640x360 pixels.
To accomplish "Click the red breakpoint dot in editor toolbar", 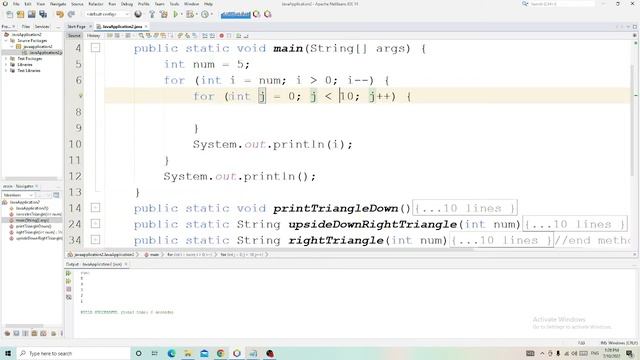I will coord(222,36).
